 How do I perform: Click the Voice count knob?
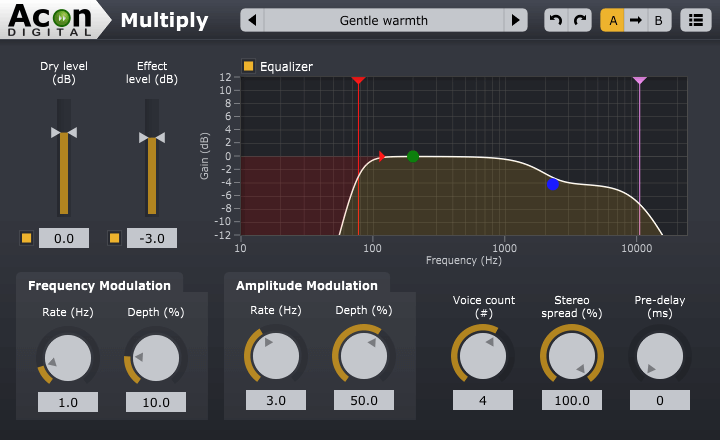pyautogui.click(x=483, y=356)
